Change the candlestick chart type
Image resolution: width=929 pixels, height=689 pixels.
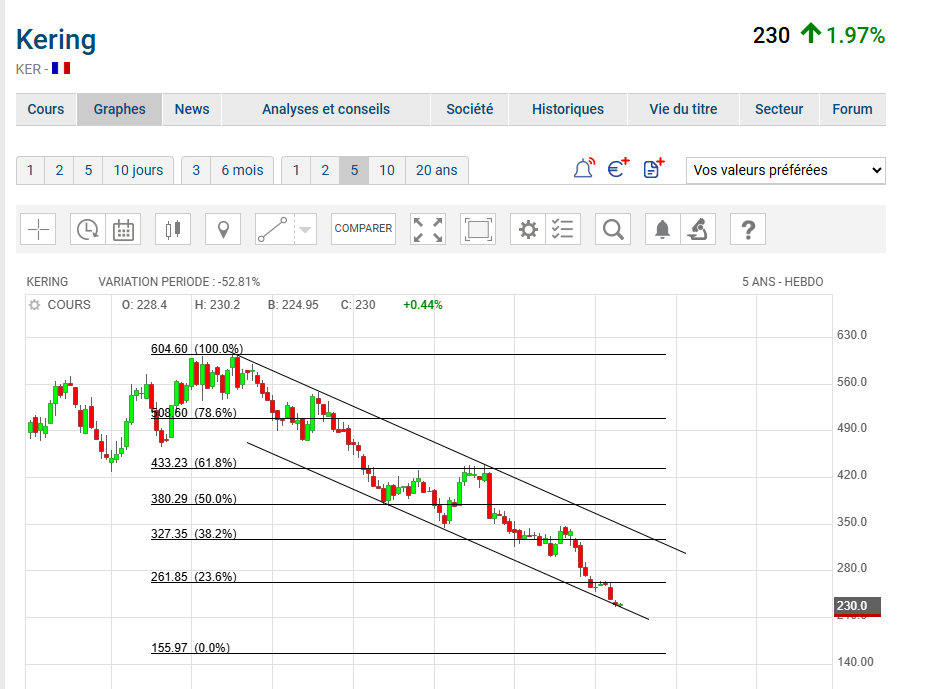tap(173, 229)
